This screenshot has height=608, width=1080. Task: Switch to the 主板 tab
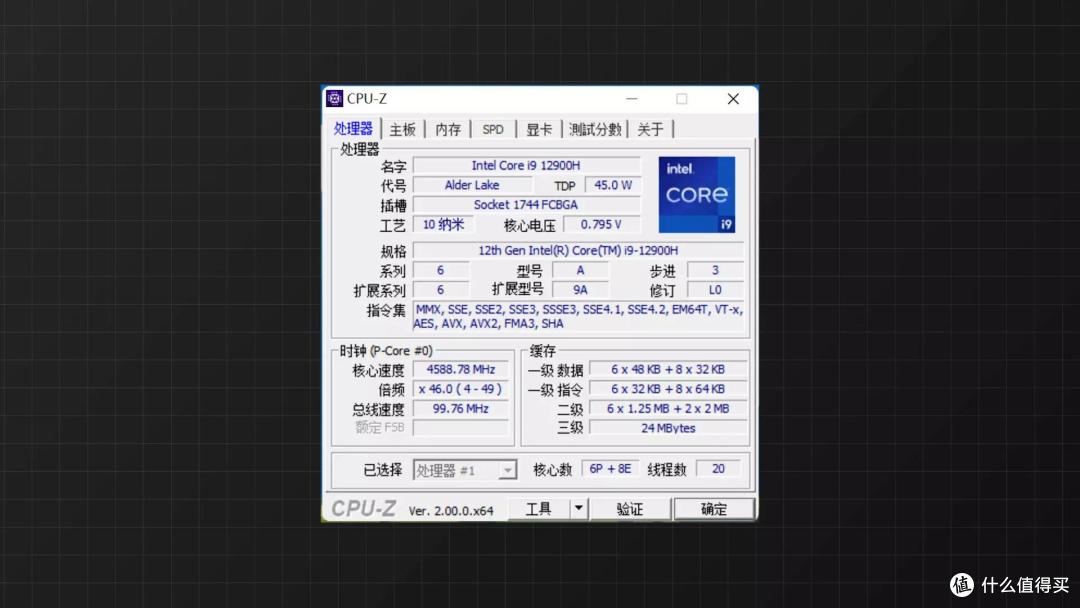pyautogui.click(x=403, y=129)
